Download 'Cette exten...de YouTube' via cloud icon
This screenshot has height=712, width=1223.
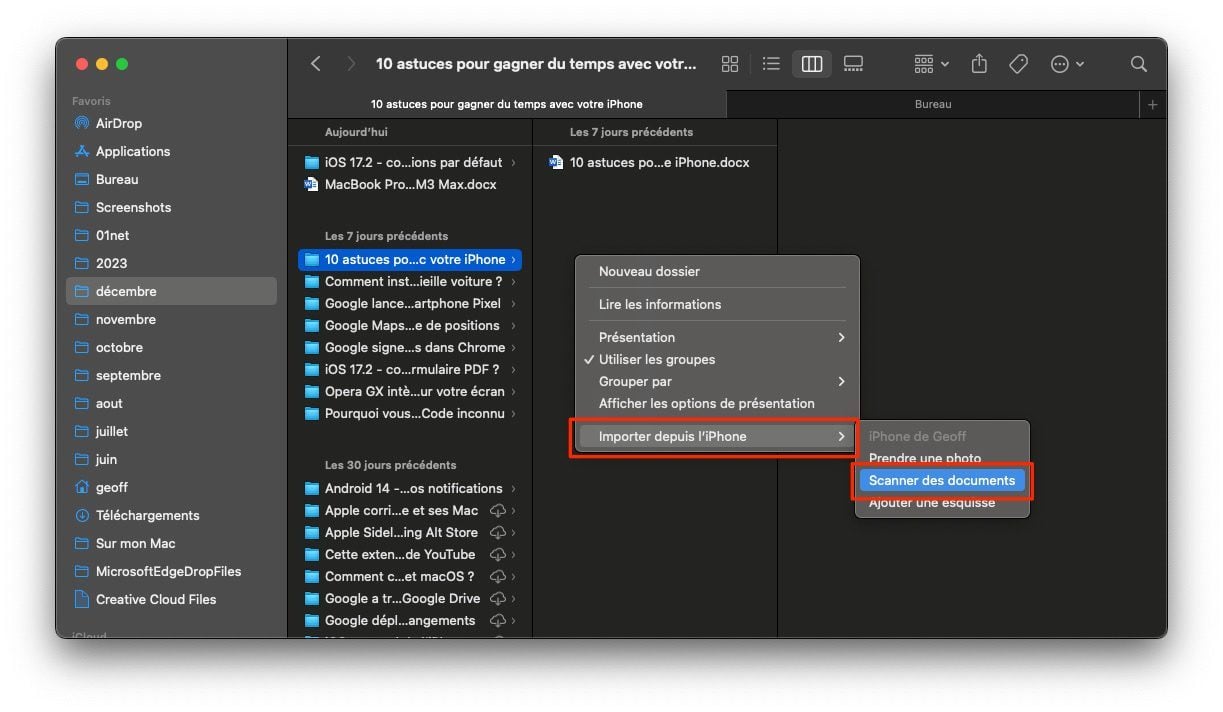497,554
